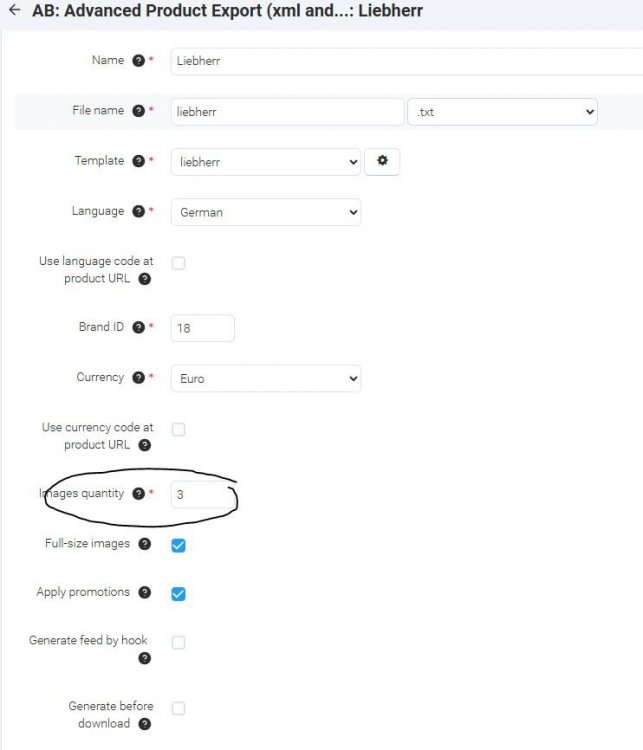Expand the Template dropdown showing liebherr

pyautogui.click(x=265, y=162)
